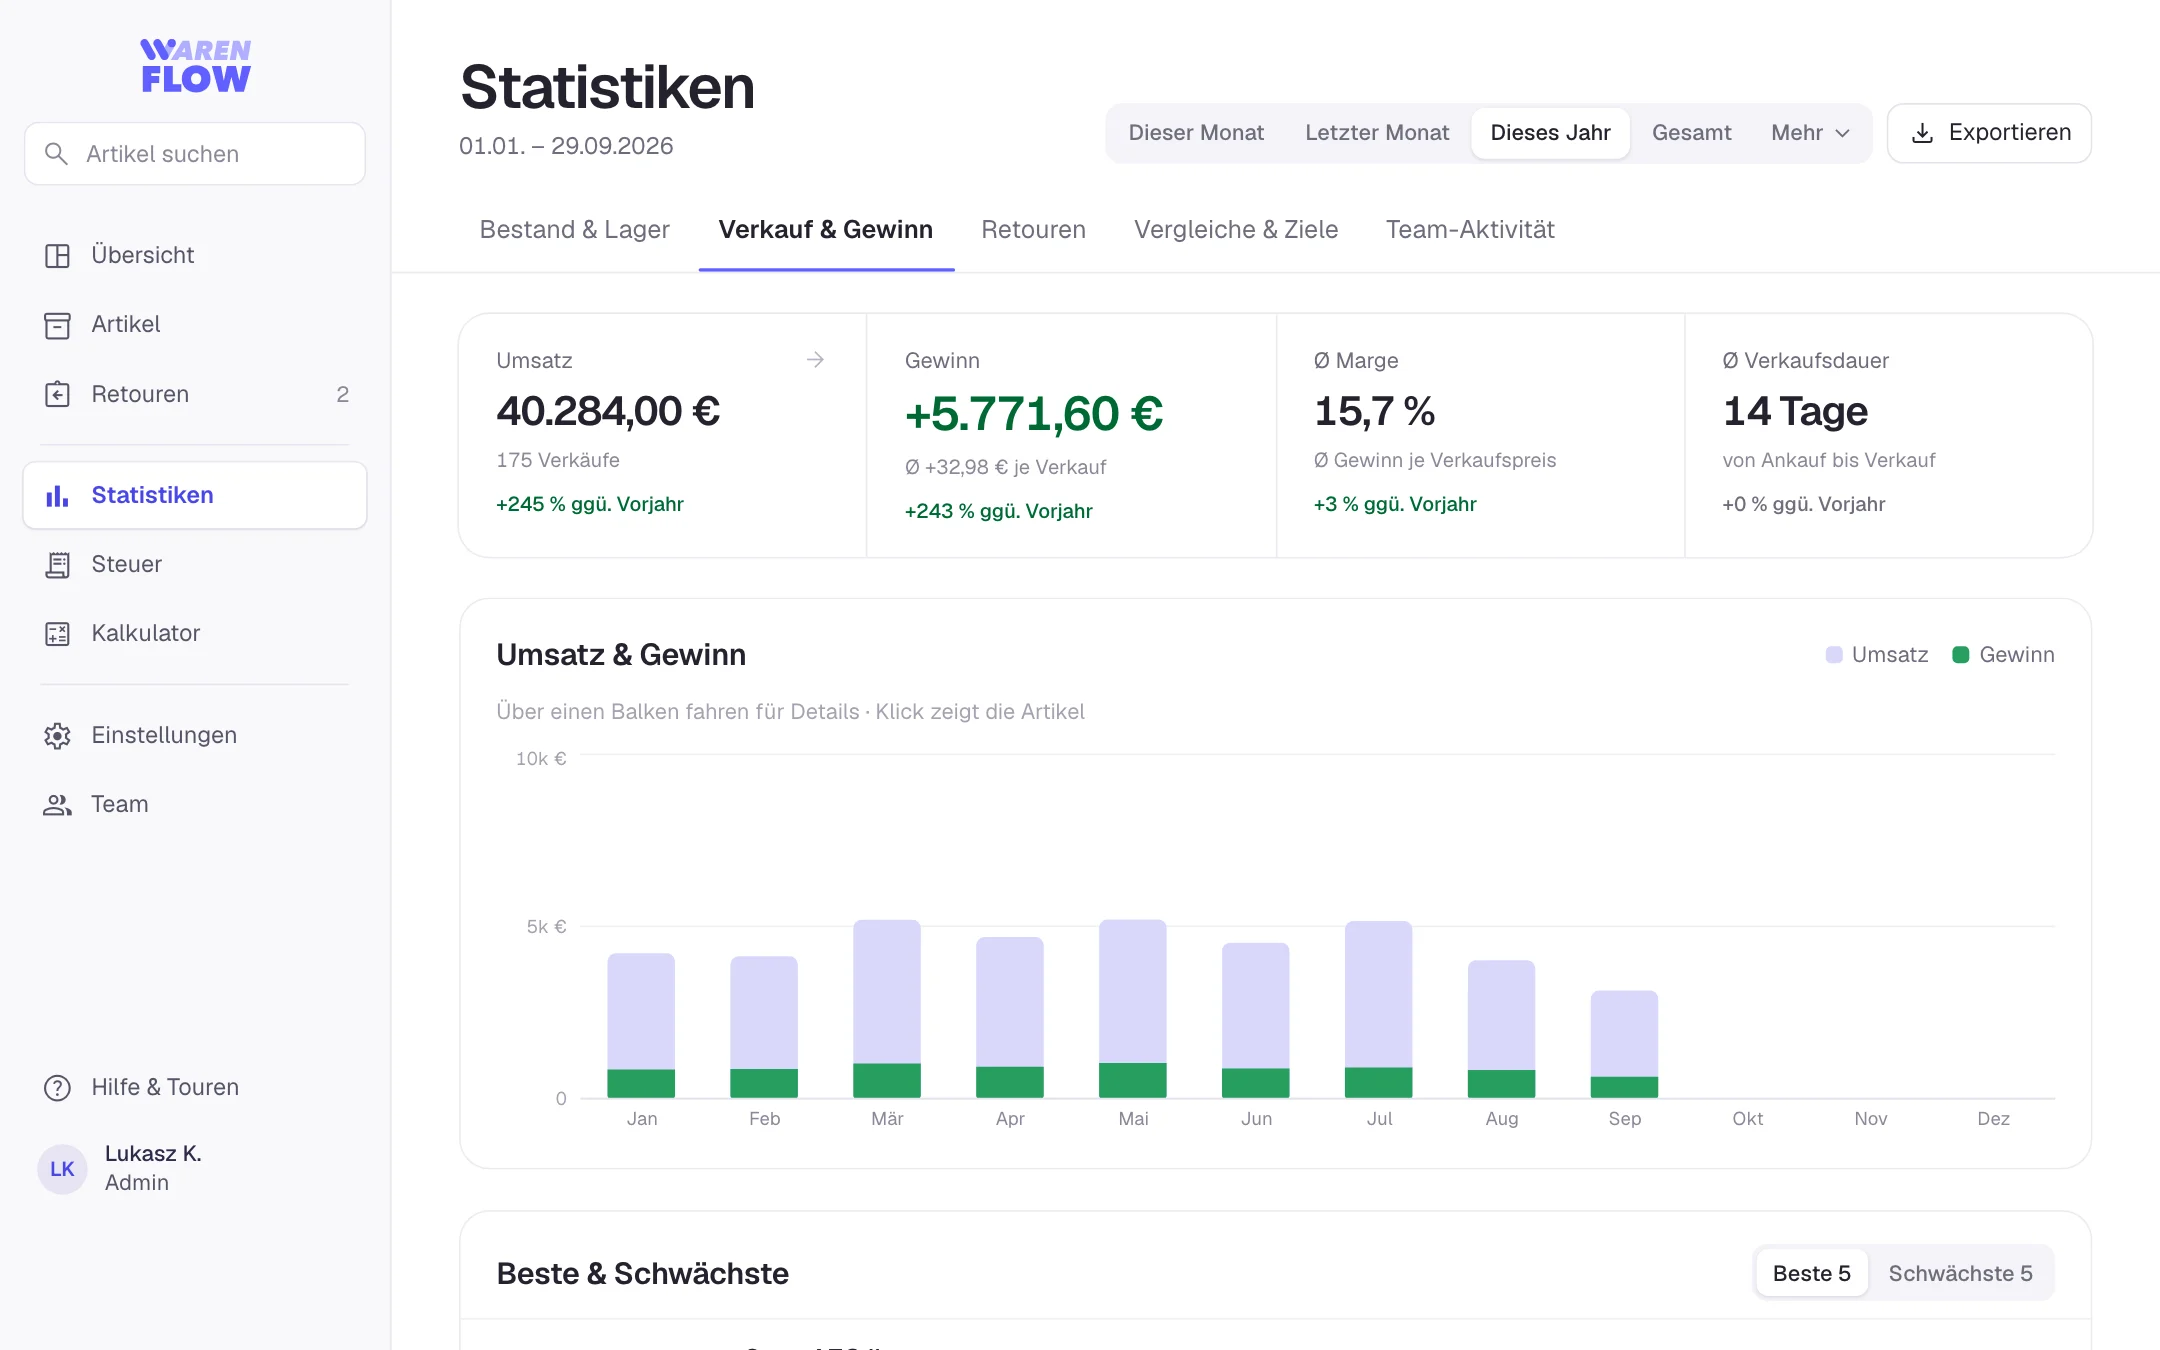Image resolution: width=2160 pixels, height=1350 pixels.
Task: Click the Mai bar in the chart
Action: (1132, 1008)
